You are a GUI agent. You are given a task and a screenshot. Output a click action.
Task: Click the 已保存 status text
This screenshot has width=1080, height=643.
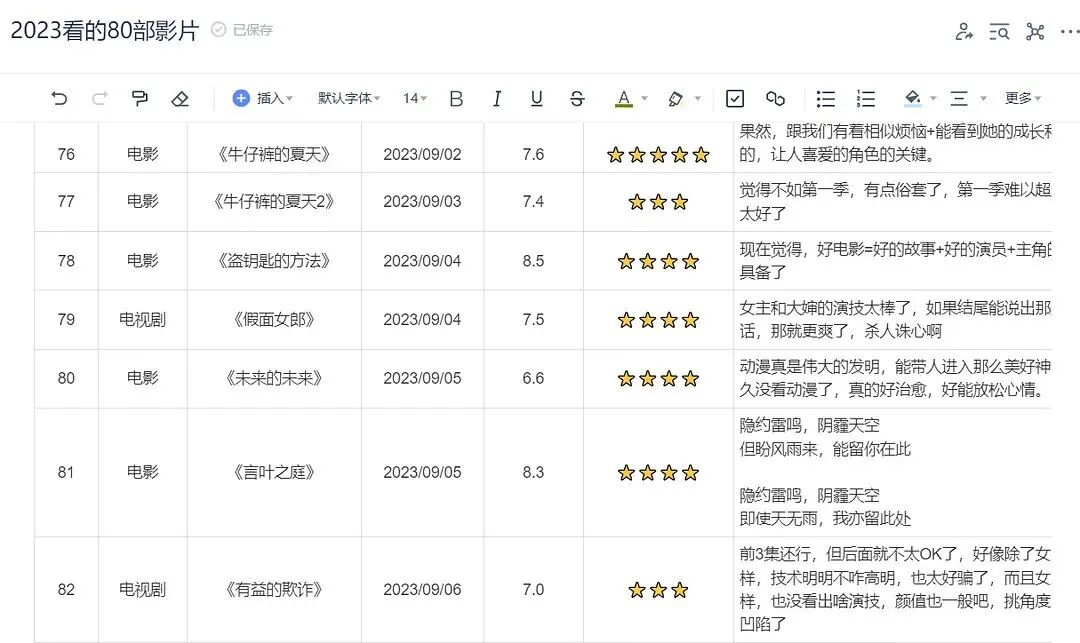point(253,30)
